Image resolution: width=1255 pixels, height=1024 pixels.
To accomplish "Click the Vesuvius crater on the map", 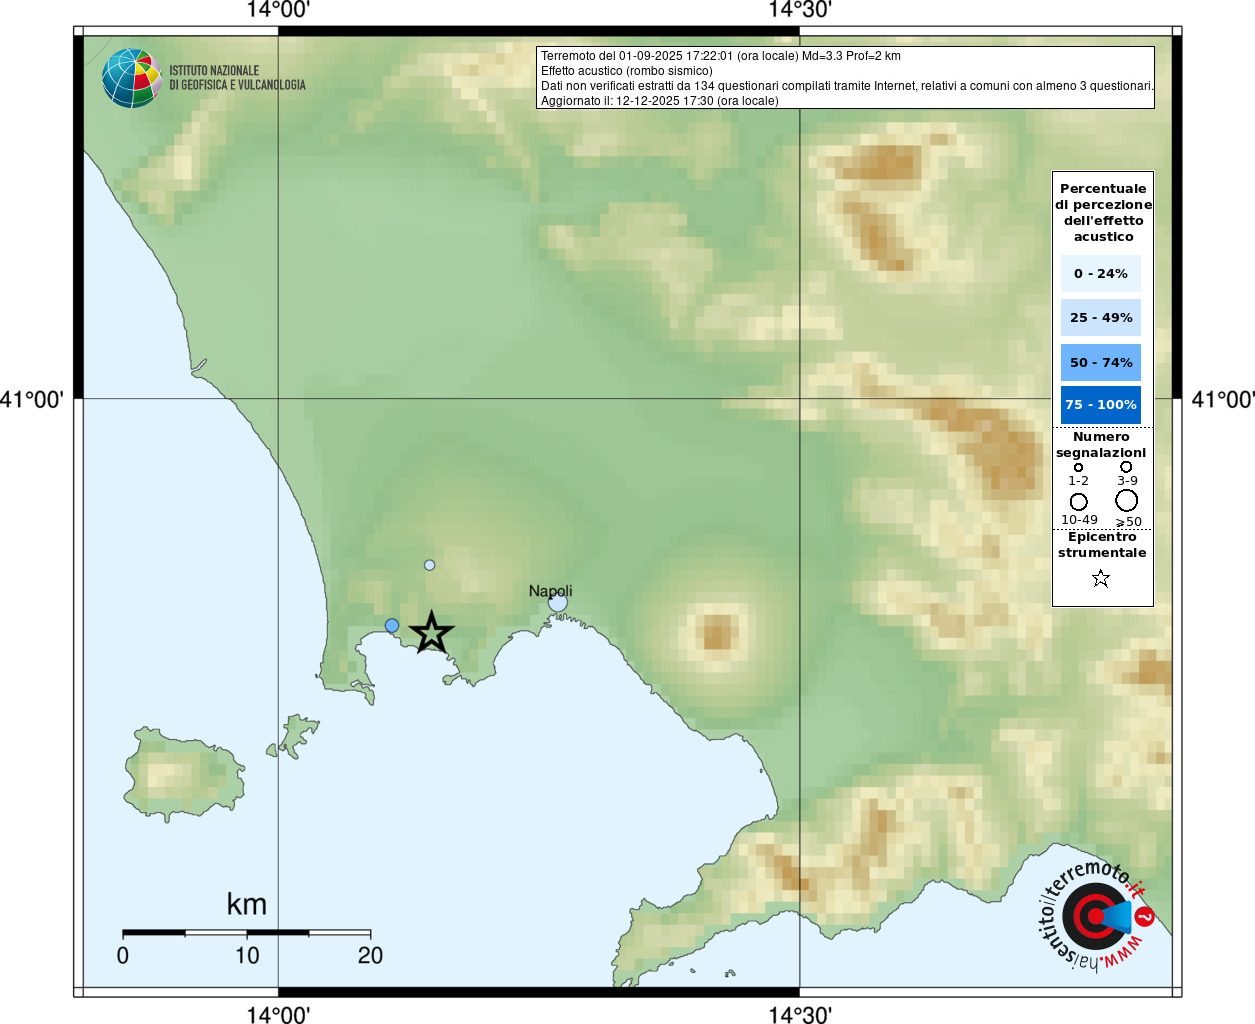I will (717, 633).
